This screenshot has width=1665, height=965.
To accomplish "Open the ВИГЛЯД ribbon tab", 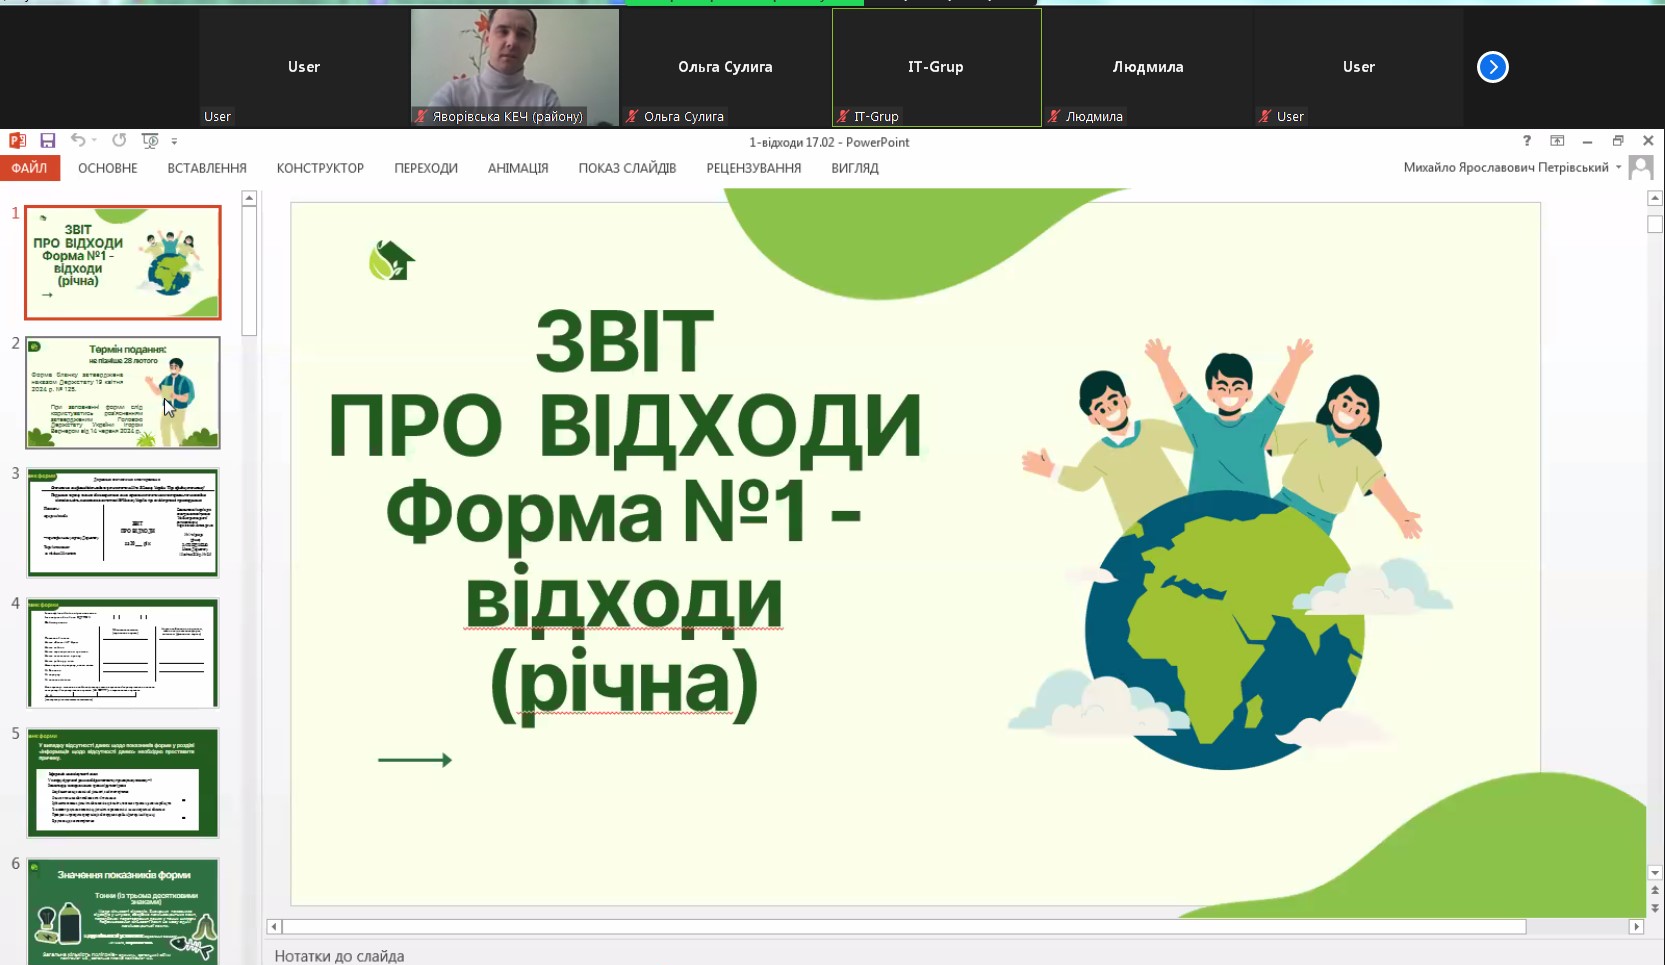I will click(x=855, y=168).
